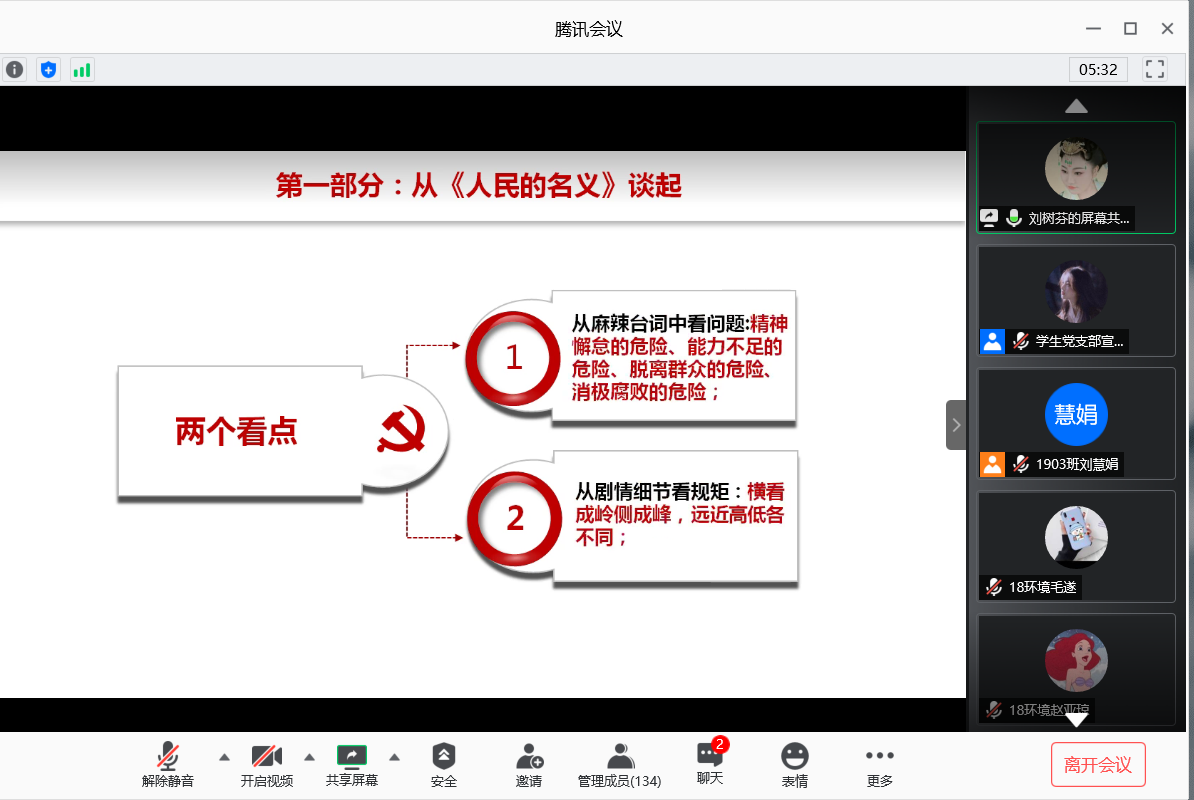Open 管理成员(134) member list

pyautogui.click(x=620, y=765)
